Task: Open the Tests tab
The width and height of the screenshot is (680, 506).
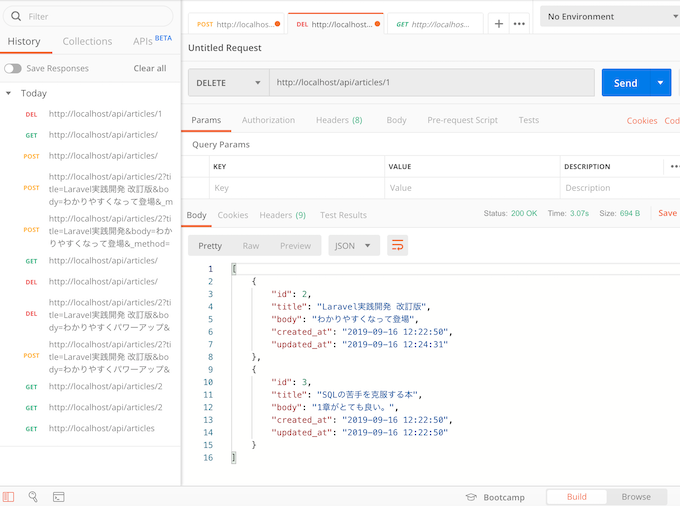Action: tap(529, 120)
